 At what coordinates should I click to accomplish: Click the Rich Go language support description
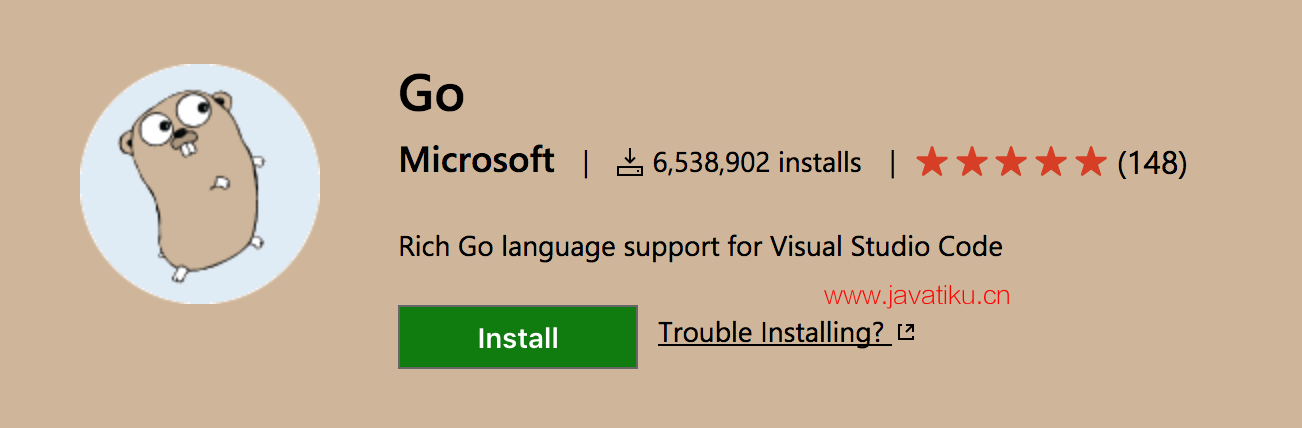coord(700,246)
